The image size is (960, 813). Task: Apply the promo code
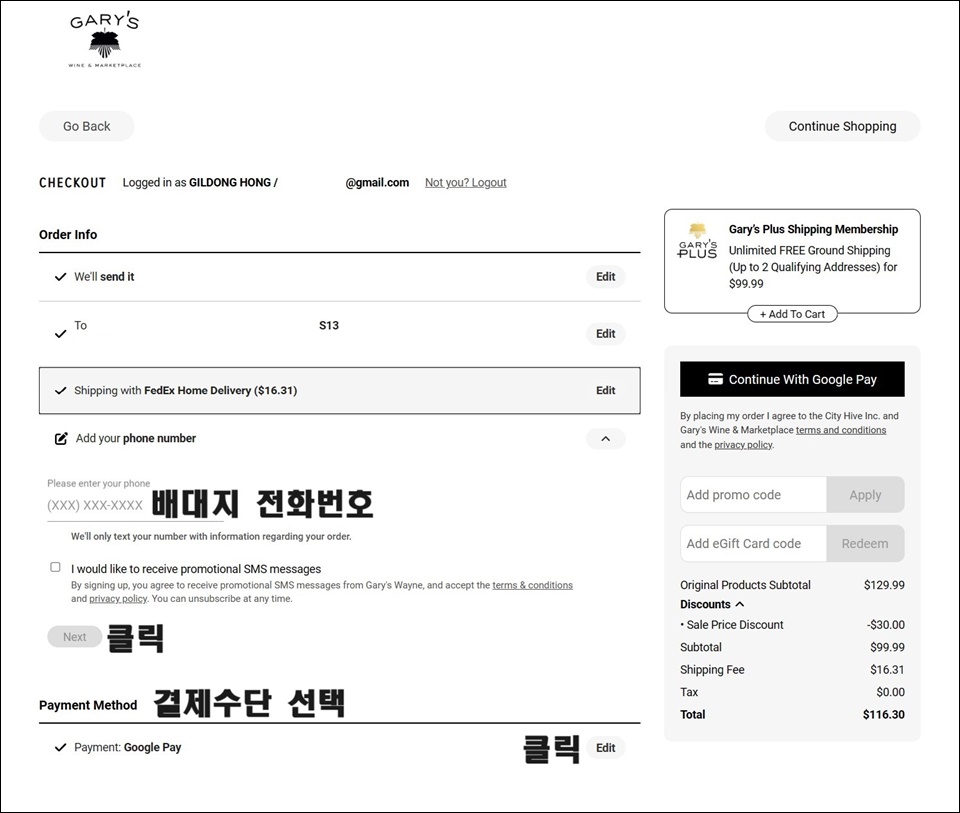865,495
